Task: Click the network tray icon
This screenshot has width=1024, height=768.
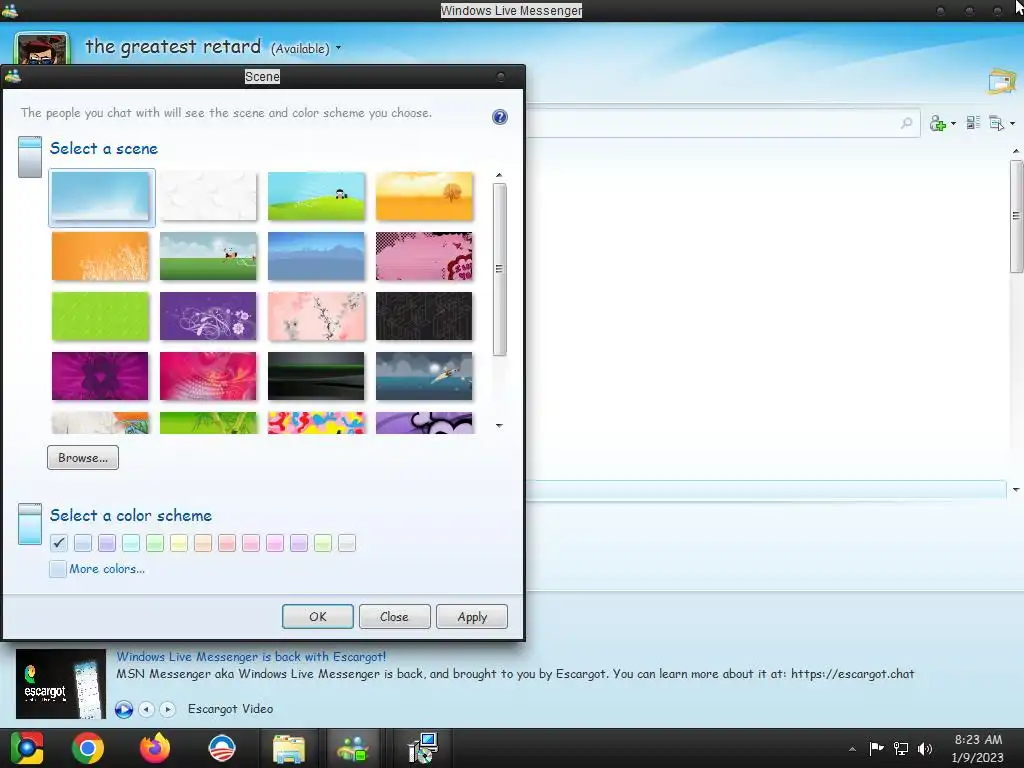Action: tap(901, 749)
